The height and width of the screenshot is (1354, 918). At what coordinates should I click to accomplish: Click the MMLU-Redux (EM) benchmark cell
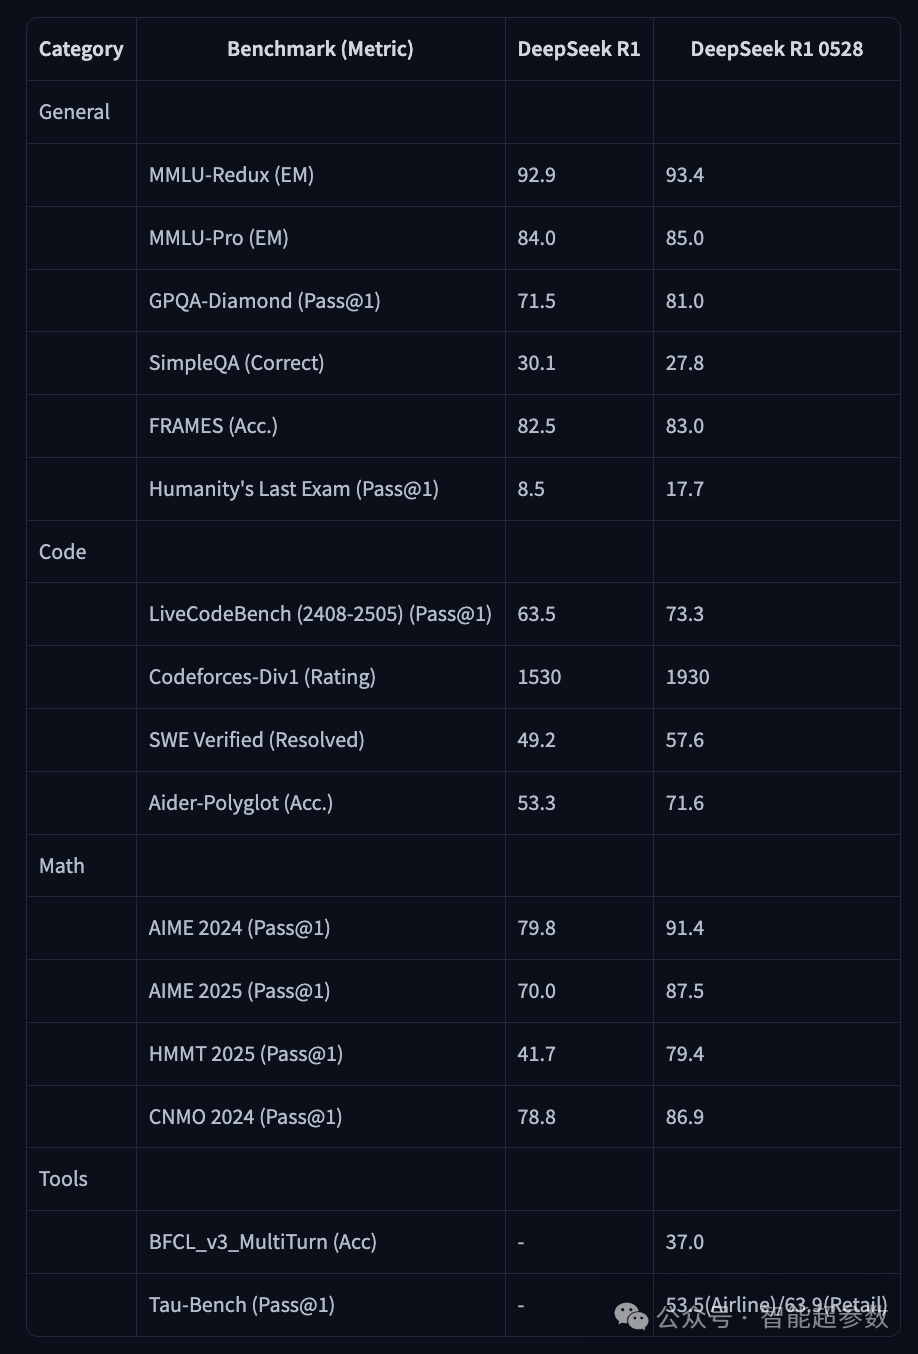(x=231, y=175)
